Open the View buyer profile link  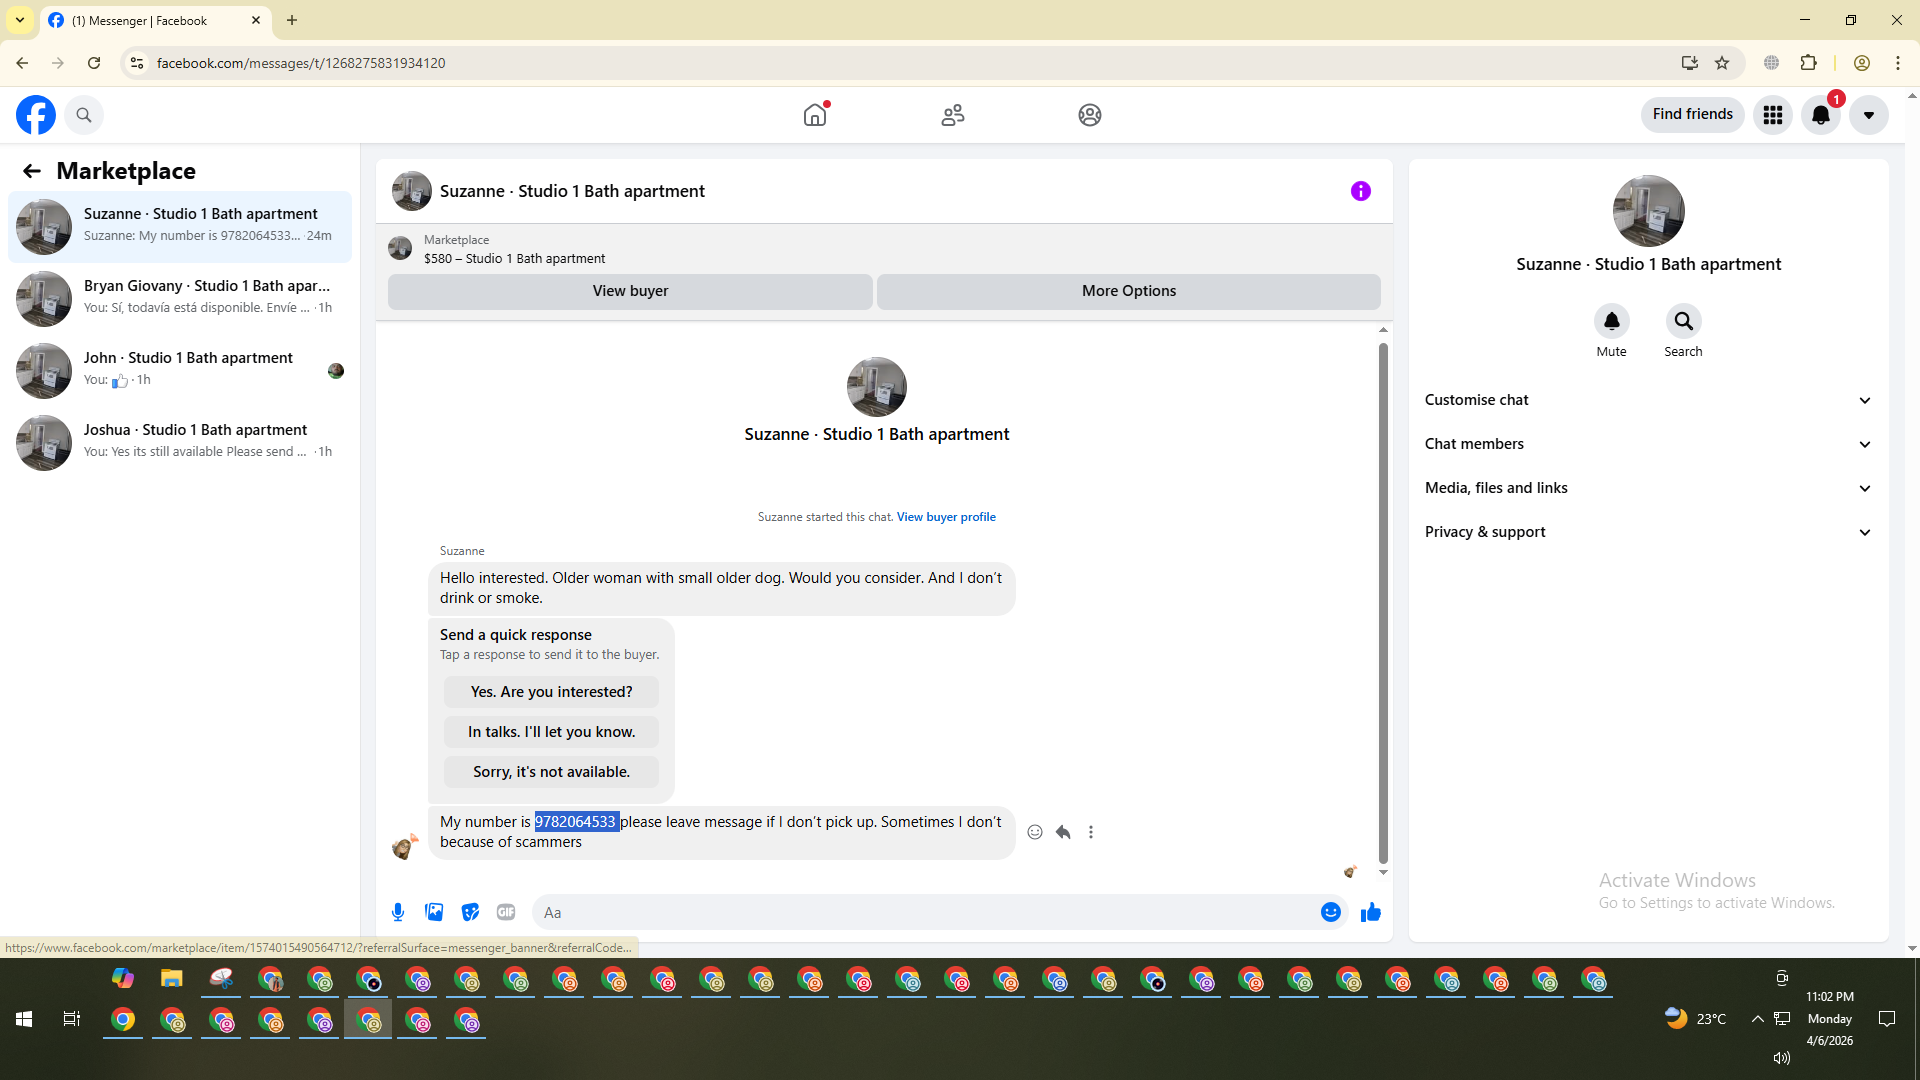[946, 517]
